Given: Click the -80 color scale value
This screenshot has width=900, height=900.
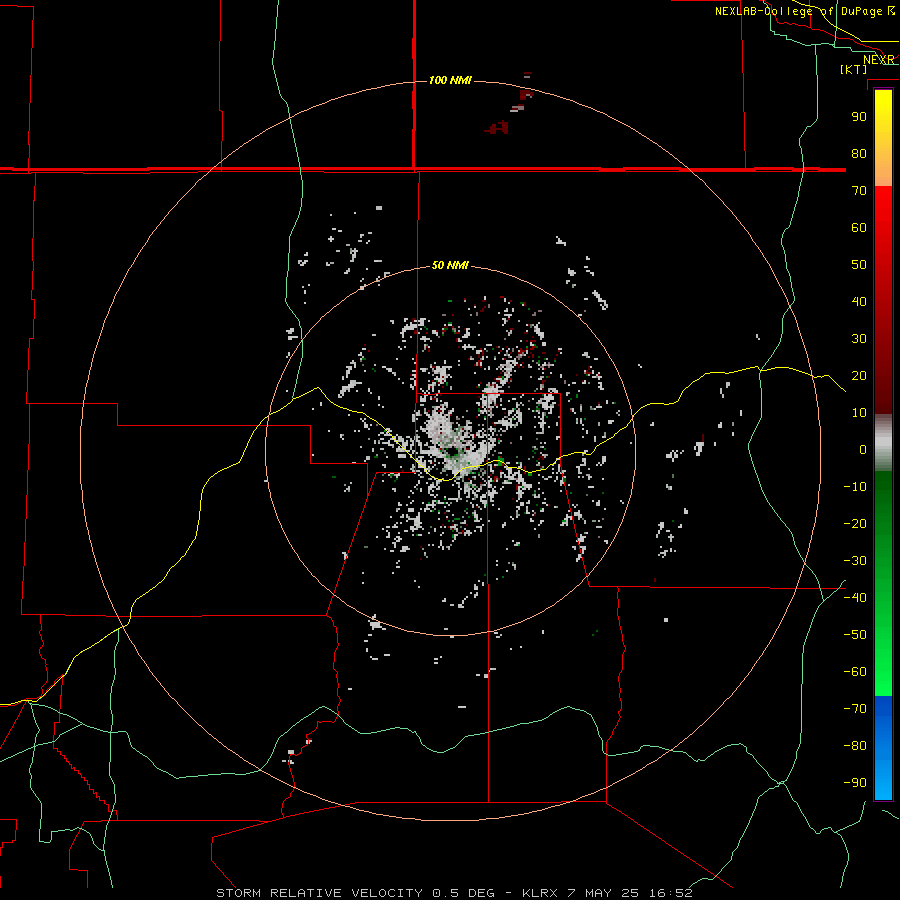Looking at the screenshot, I should pos(855,746).
